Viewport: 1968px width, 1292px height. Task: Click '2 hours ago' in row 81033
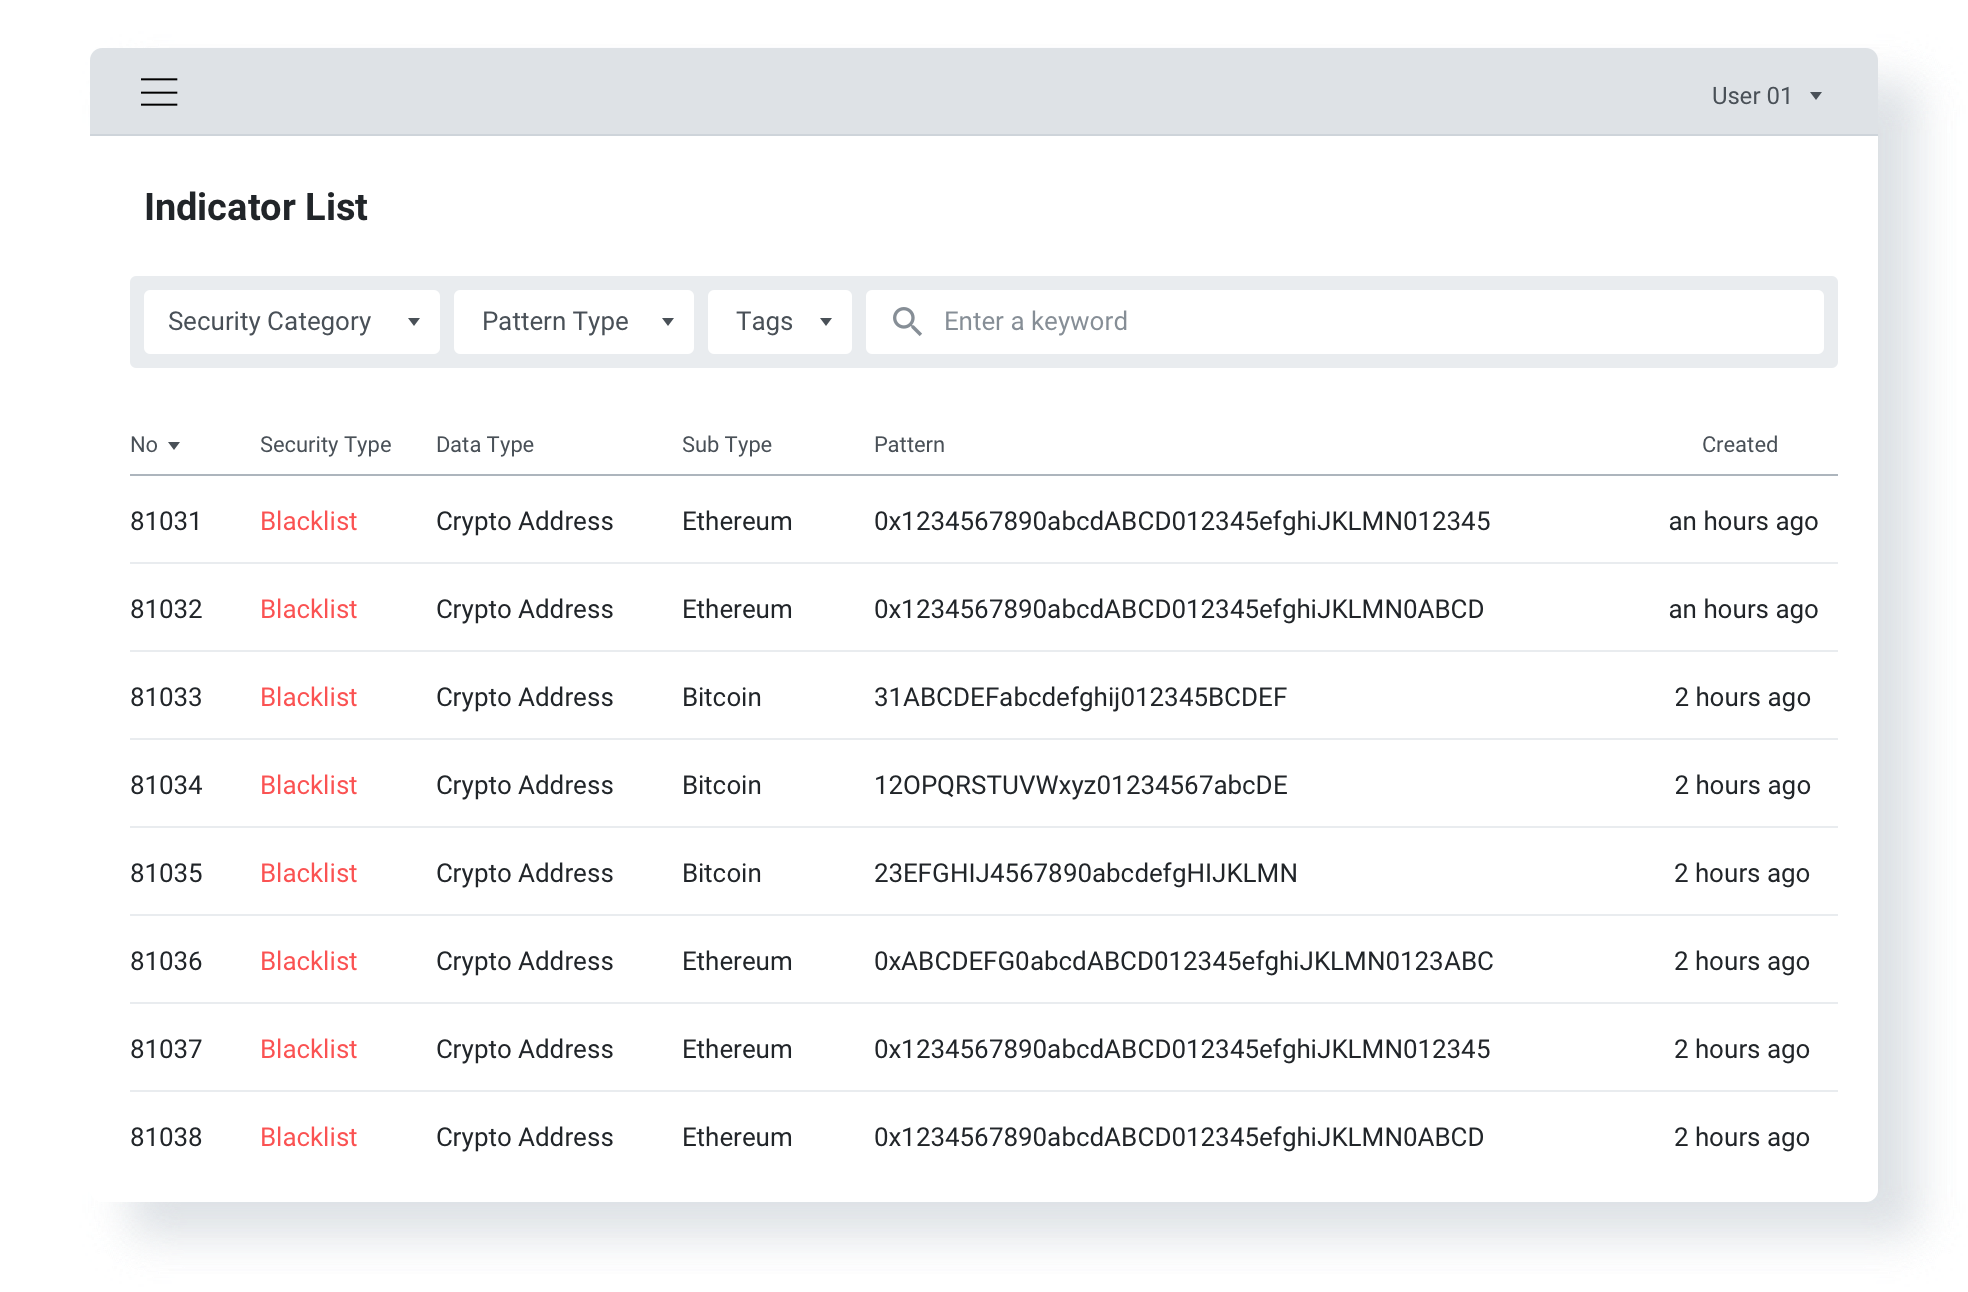[x=1742, y=698]
